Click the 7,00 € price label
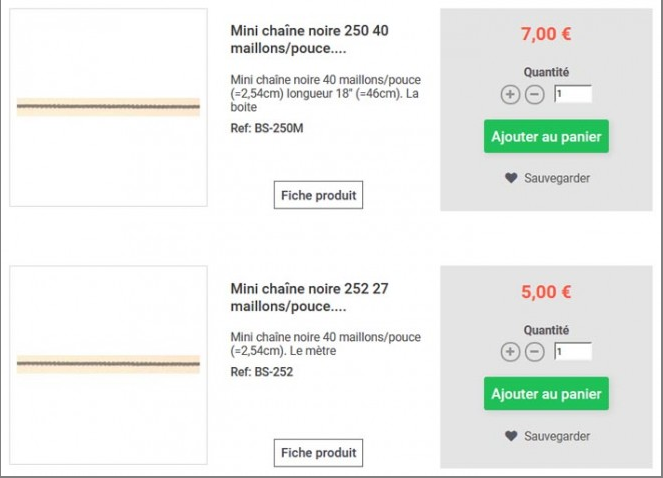This screenshot has width=663, height=478. (546, 34)
